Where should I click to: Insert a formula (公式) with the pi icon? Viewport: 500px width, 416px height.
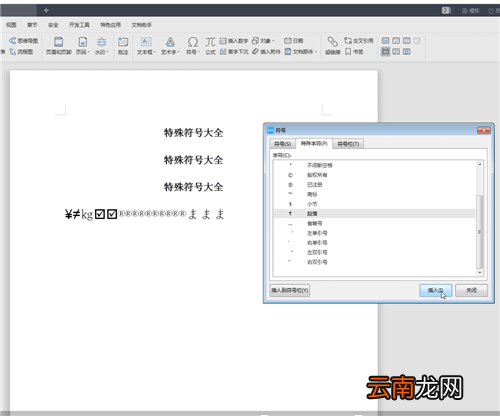pyautogui.click(x=210, y=46)
